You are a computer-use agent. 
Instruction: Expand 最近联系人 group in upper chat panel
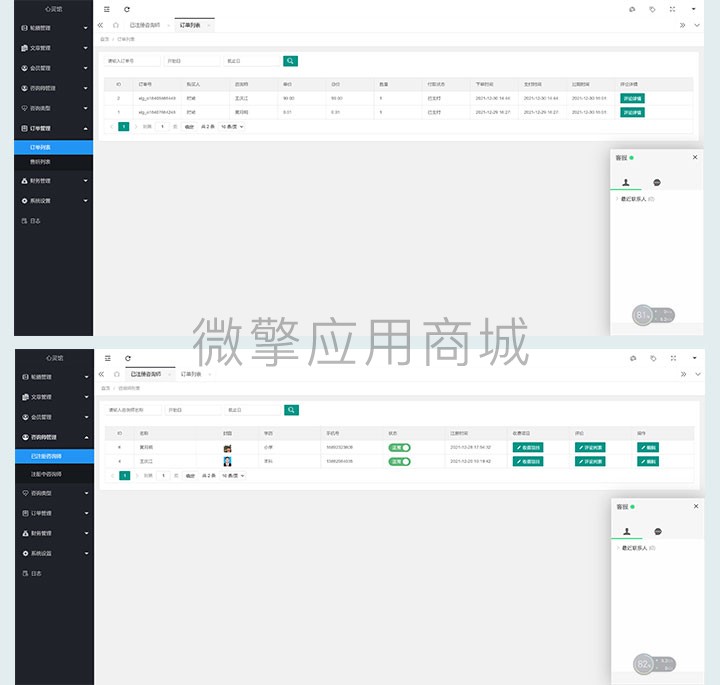[635, 199]
